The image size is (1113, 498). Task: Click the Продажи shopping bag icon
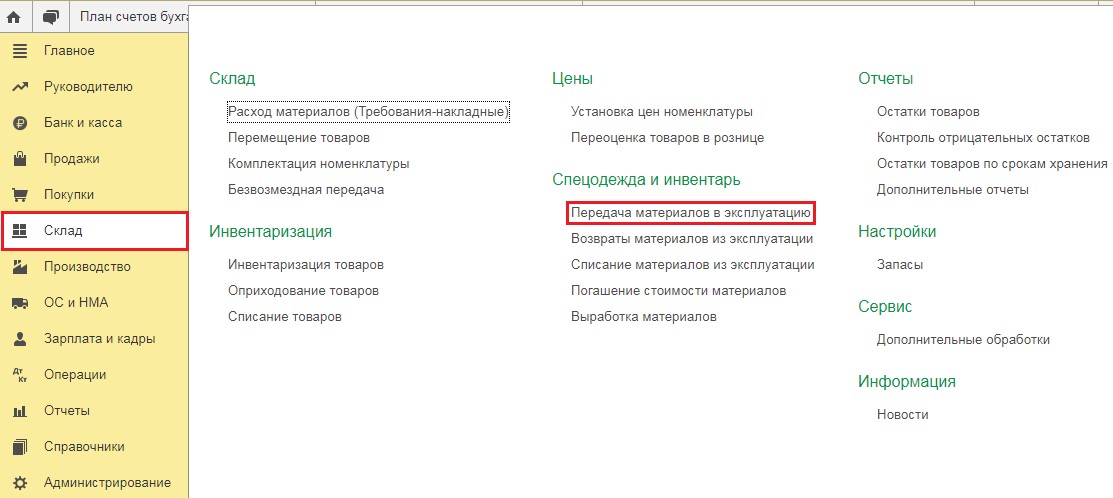click(19, 159)
